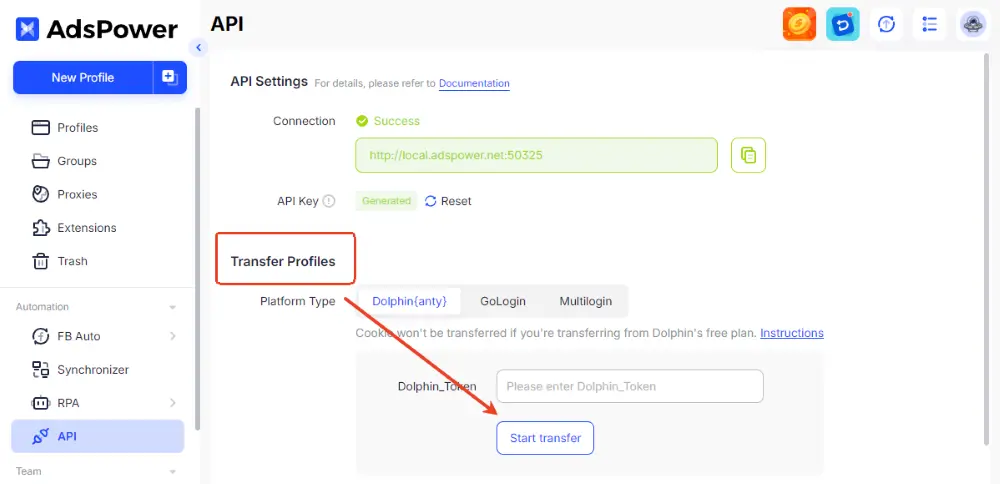Screen dimensions: 1000x484
Task: Click the Profiles window icon in the sidebar
Action: (x=40, y=128)
